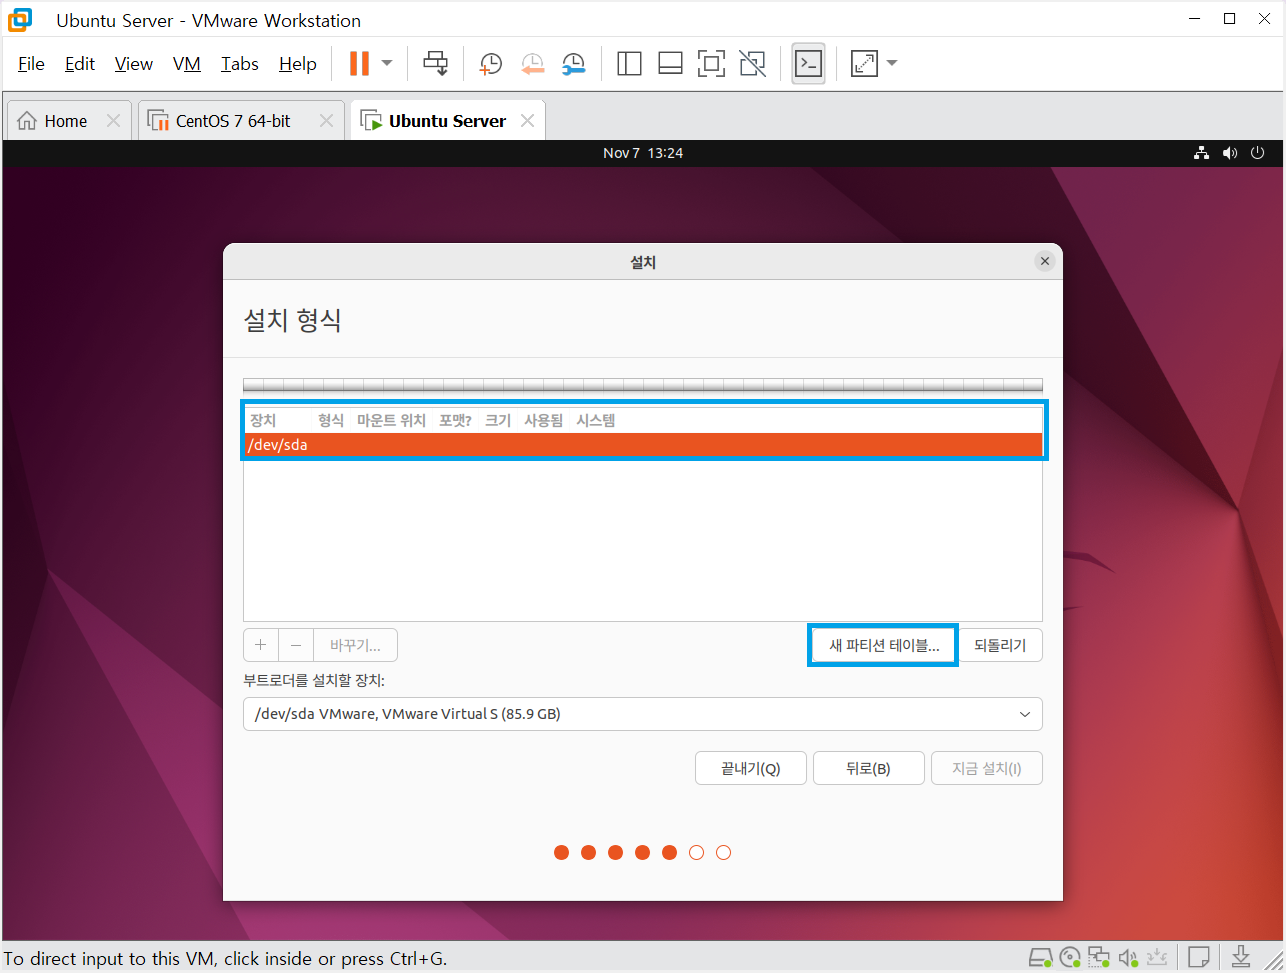Click the message log note icon
This screenshot has height=973, width=1286.
click(1200, 957)
